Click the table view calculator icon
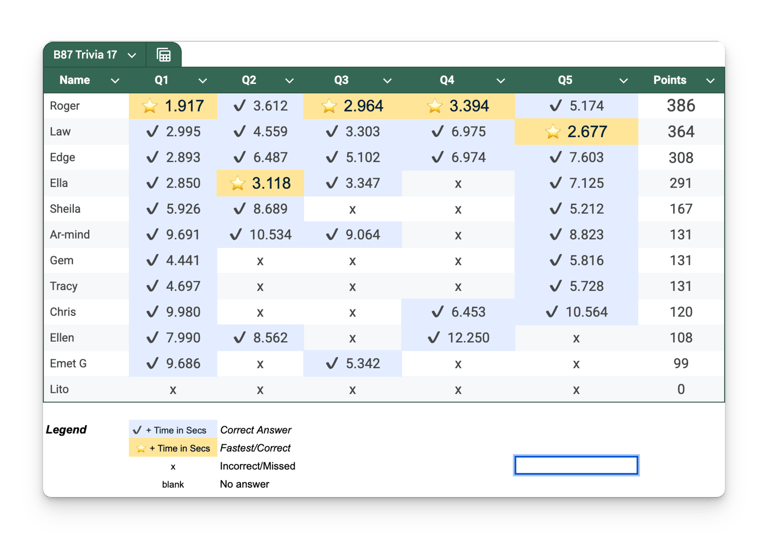 pyautogui.click(x=164, y=55)
